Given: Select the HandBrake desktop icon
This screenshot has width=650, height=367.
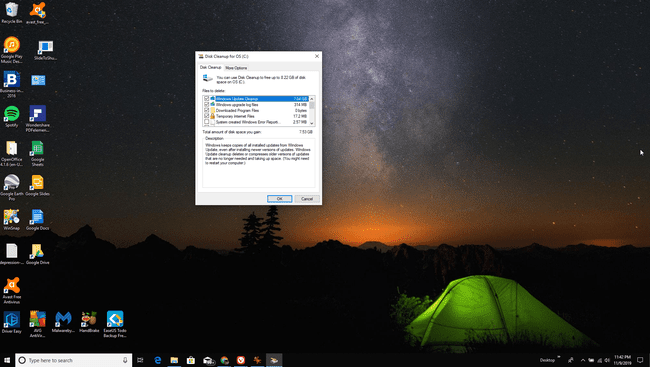Looking at the screenshot, I should [89, 322].
